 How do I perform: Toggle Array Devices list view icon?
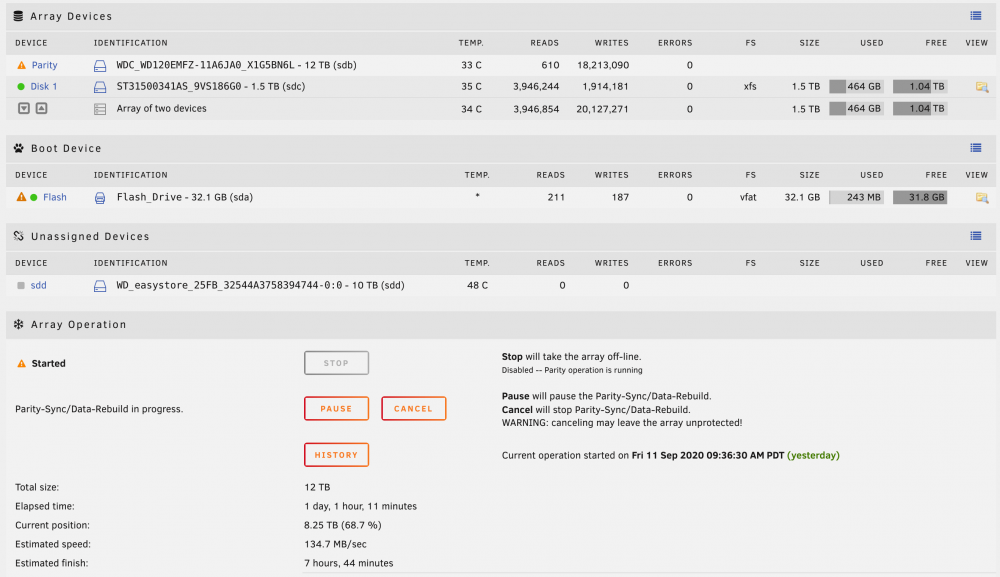[x=976, y=16]
